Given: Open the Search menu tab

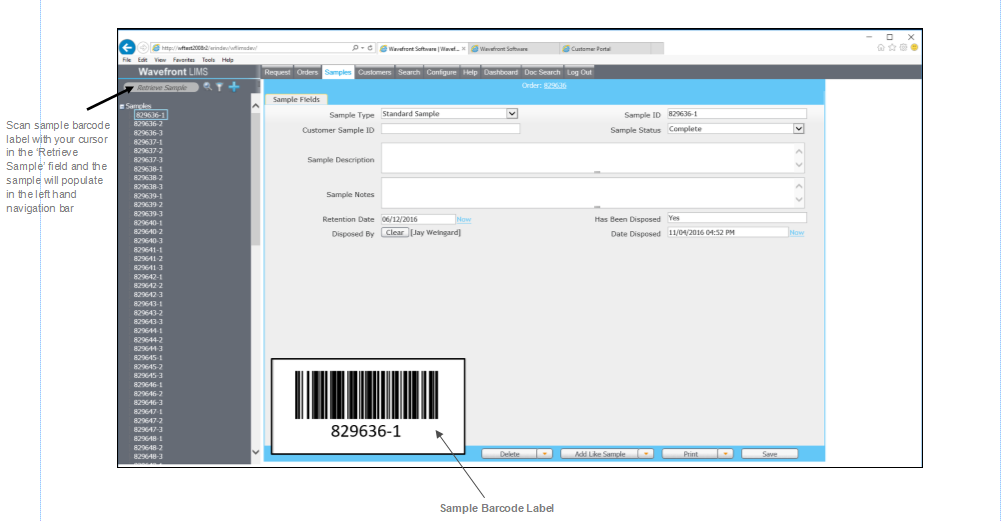Looking at the screenshot, I should pos(409,72).
